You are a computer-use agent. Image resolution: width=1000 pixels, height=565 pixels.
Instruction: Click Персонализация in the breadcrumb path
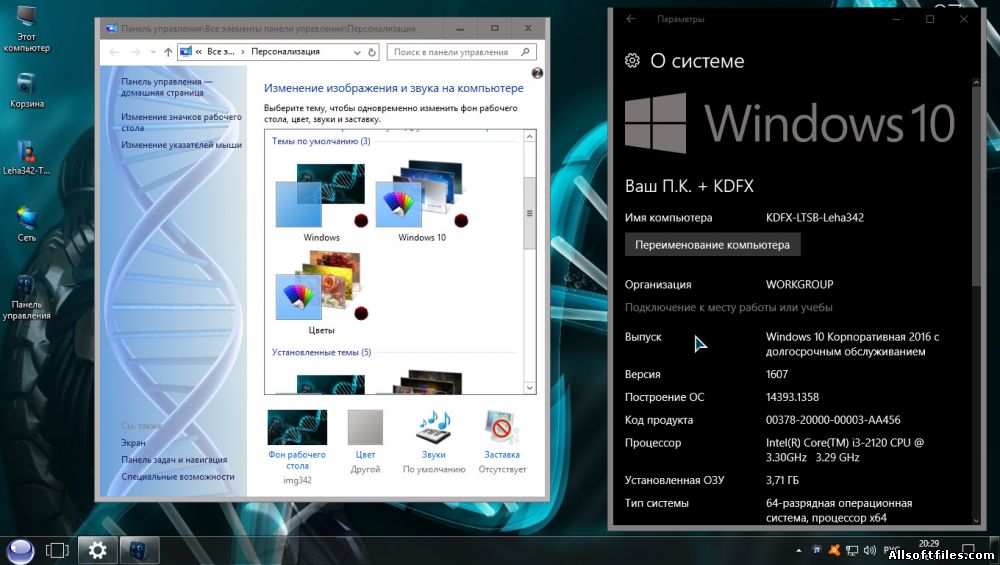pyautogui.click(x=285, y=52)
